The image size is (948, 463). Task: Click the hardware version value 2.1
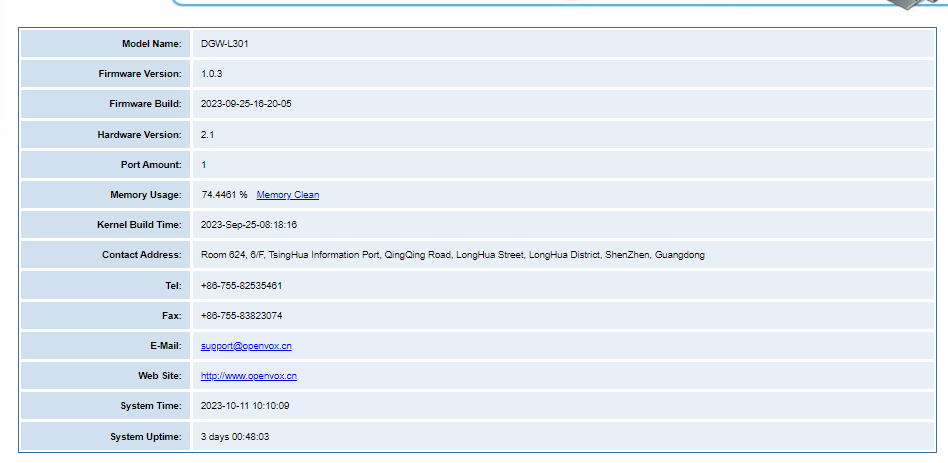click(207, 135)
